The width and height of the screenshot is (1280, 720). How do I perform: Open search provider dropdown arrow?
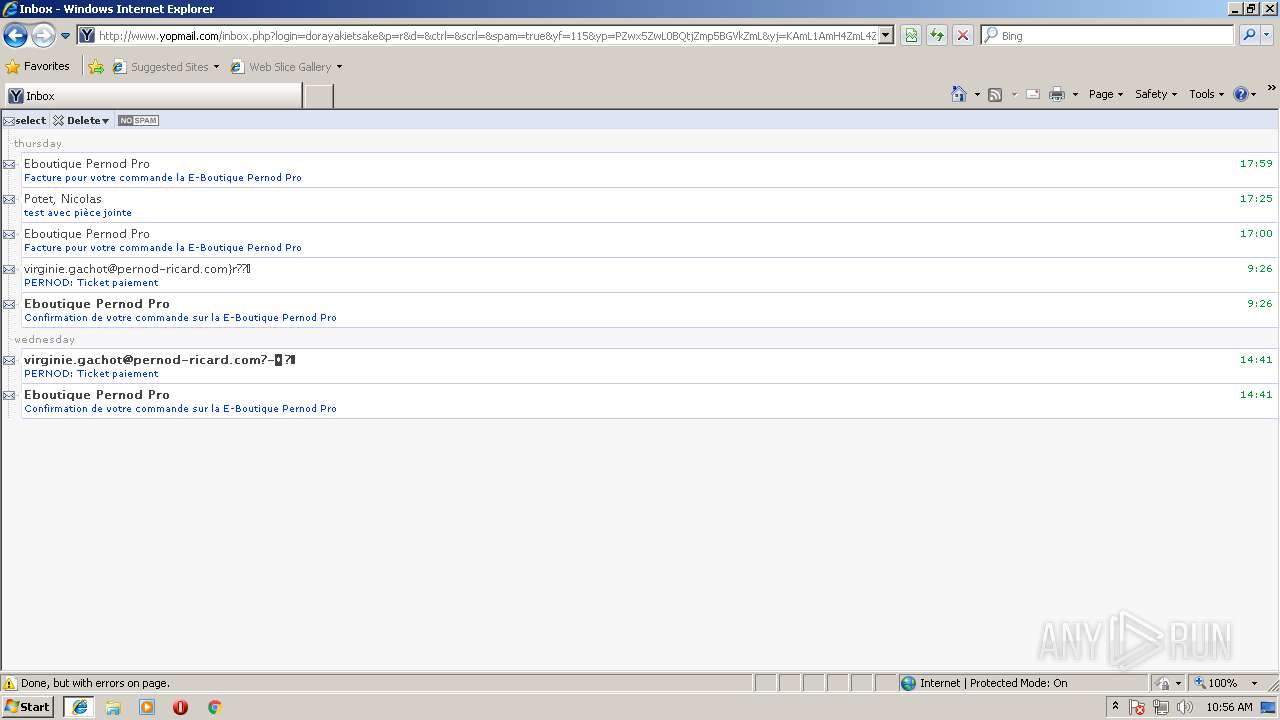(1266, 36)
